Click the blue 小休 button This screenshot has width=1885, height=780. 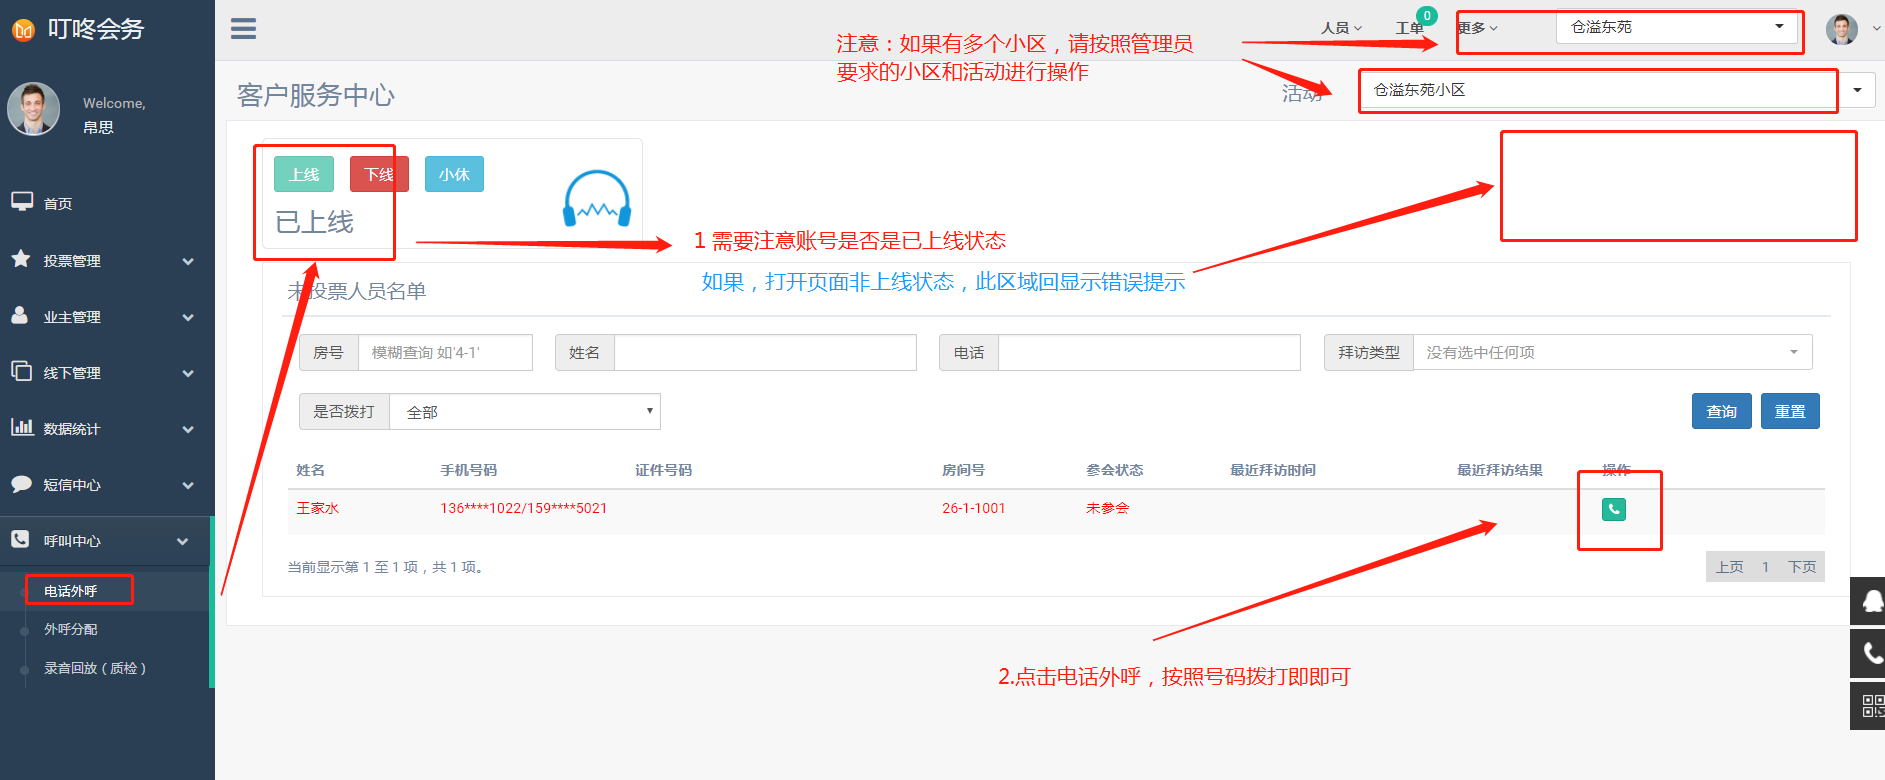click(x=454, y=174)
